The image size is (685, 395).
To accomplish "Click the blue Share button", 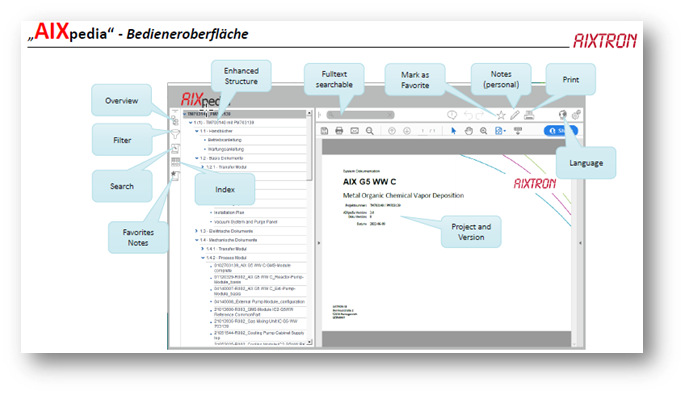I will (x=560, y=131).
